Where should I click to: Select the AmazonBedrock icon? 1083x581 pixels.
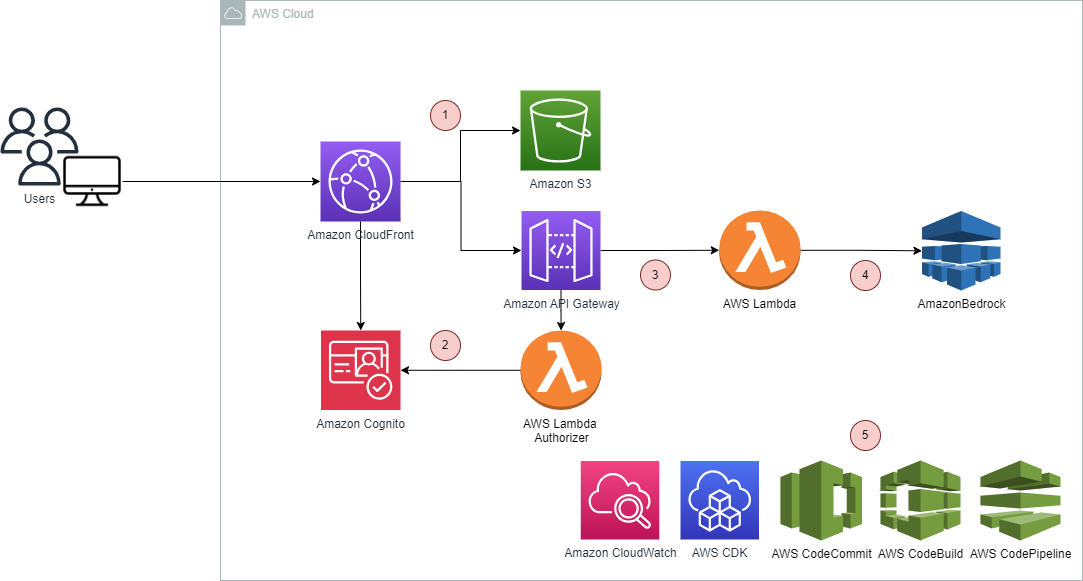coord(961,250)
